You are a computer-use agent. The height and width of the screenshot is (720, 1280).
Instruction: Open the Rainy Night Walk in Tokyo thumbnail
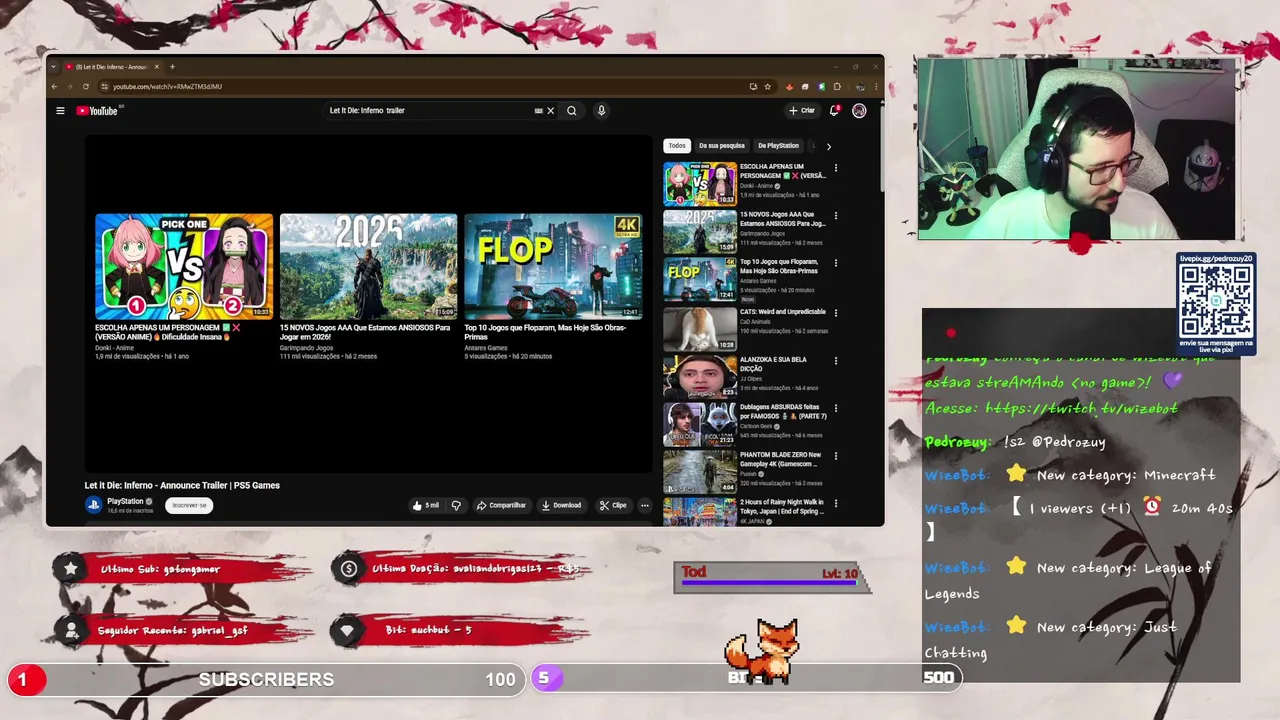(700, 511)
